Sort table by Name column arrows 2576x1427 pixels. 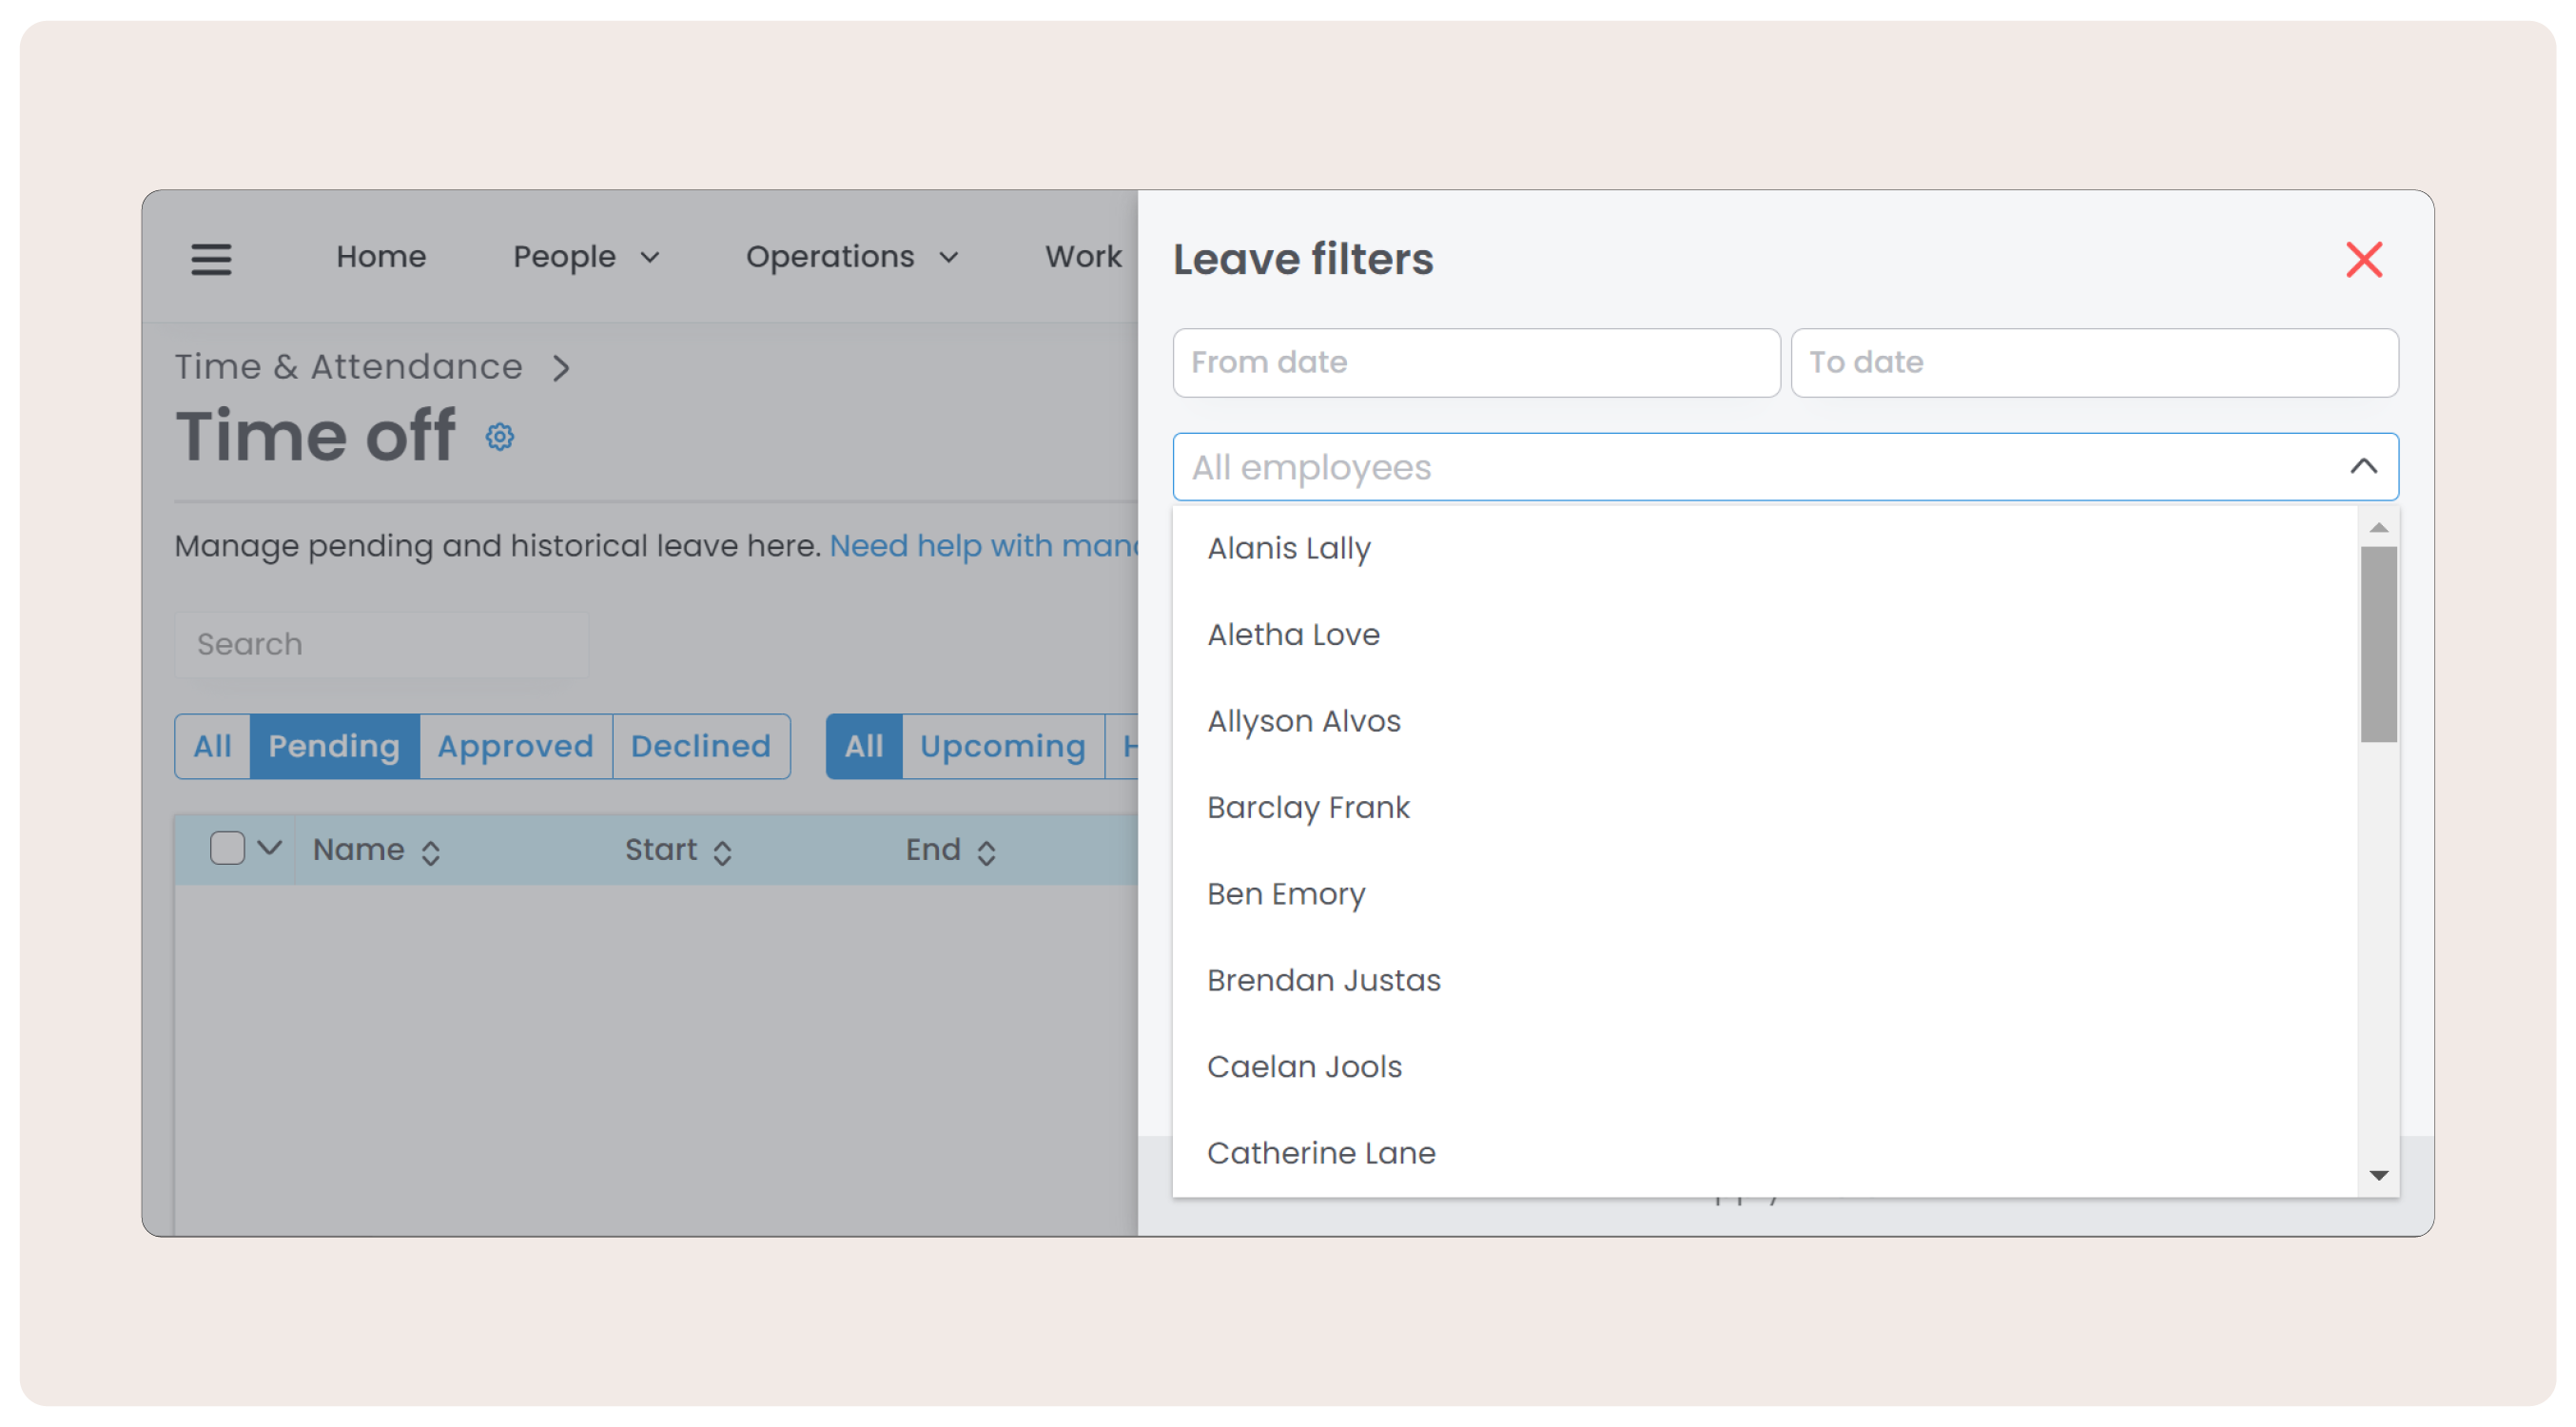(431, 852)
